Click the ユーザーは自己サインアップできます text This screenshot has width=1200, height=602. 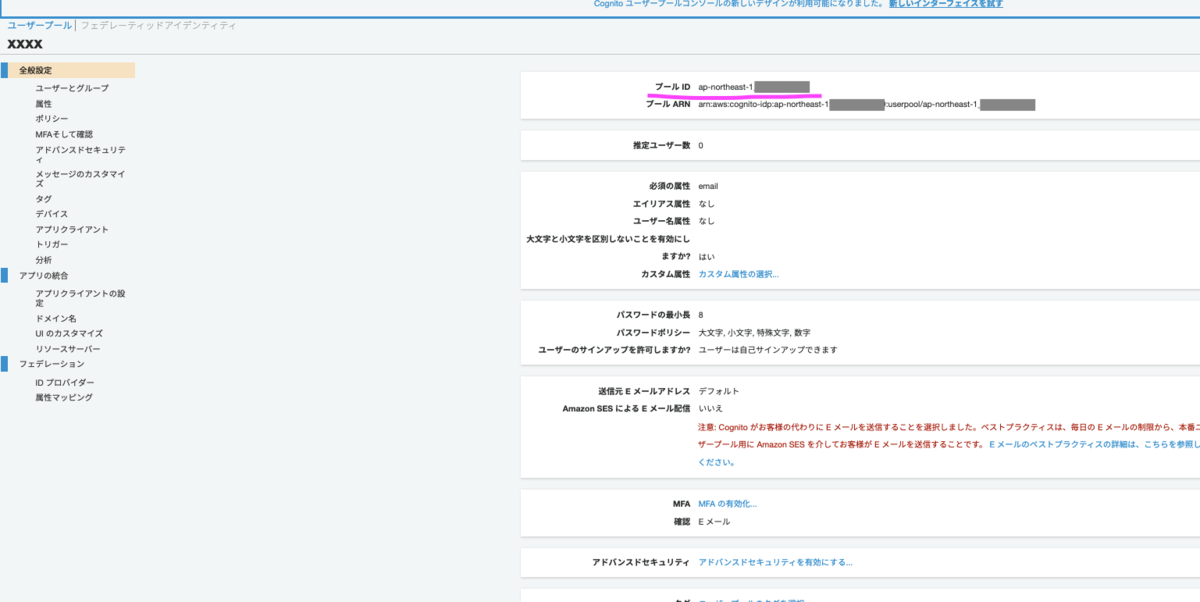click(x=768, y=350)
